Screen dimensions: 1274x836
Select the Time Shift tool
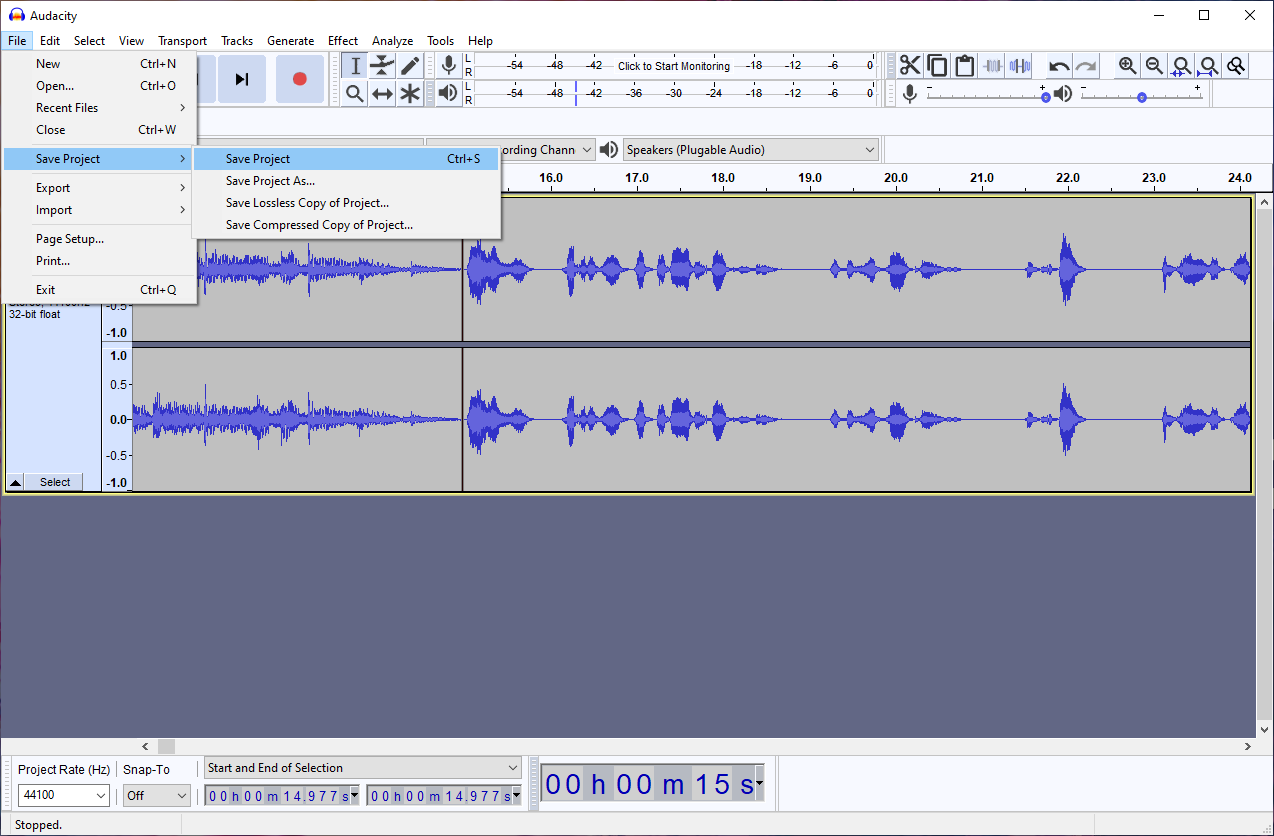coord(382,93)
